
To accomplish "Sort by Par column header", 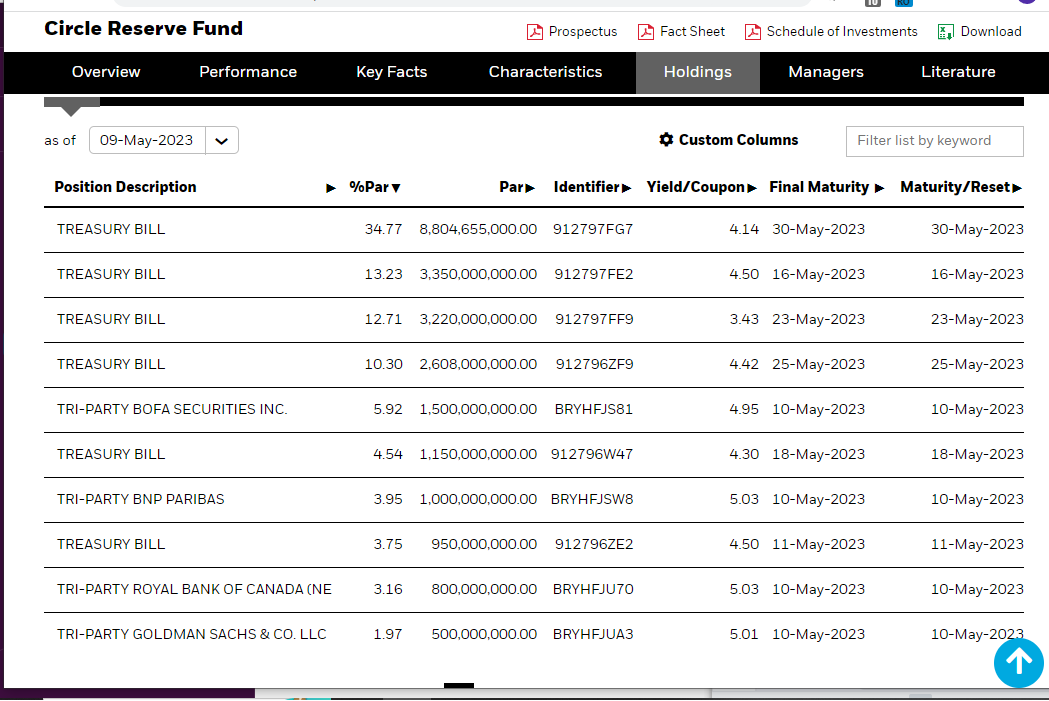I will click(x=517, y=187).
